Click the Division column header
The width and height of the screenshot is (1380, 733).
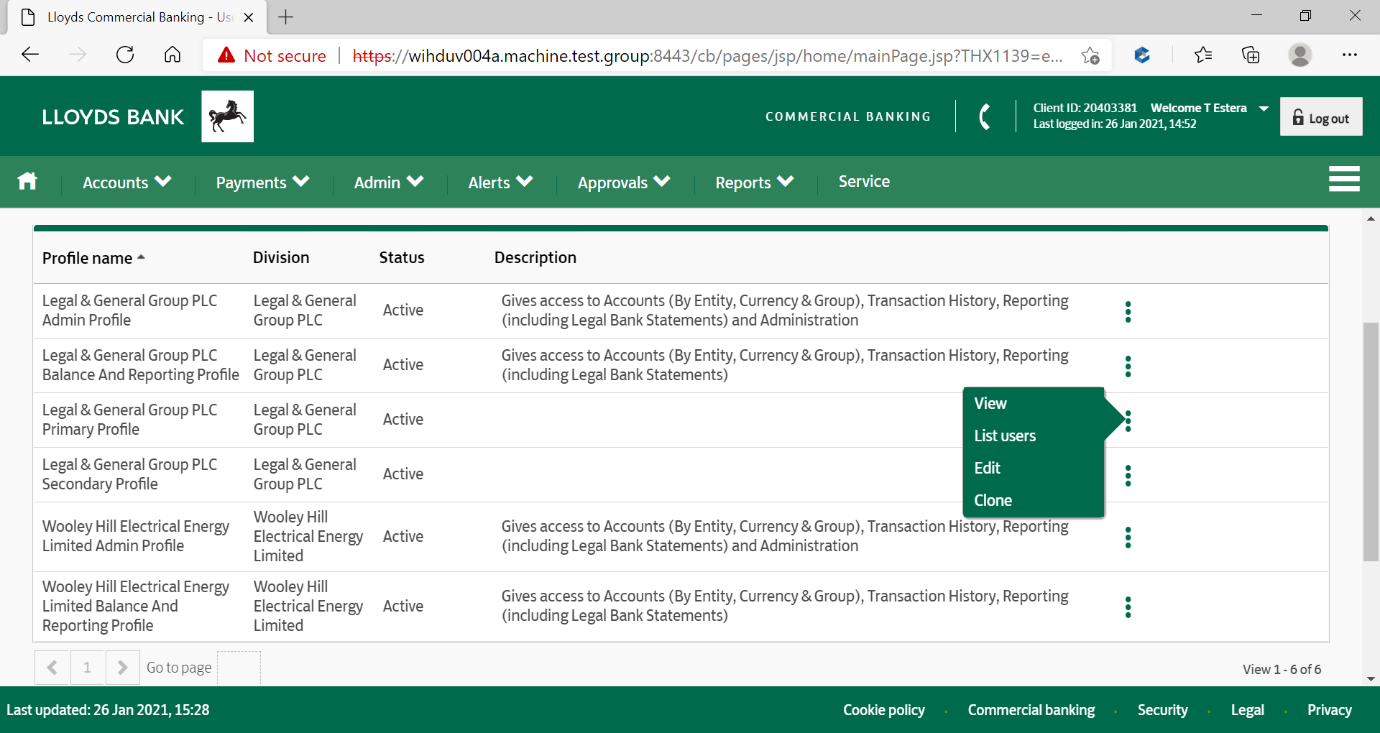281,257
